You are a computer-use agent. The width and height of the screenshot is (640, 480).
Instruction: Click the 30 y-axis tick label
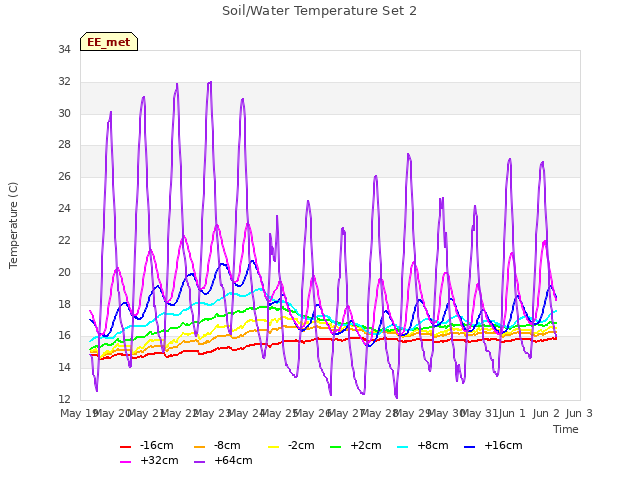(64, 113)
